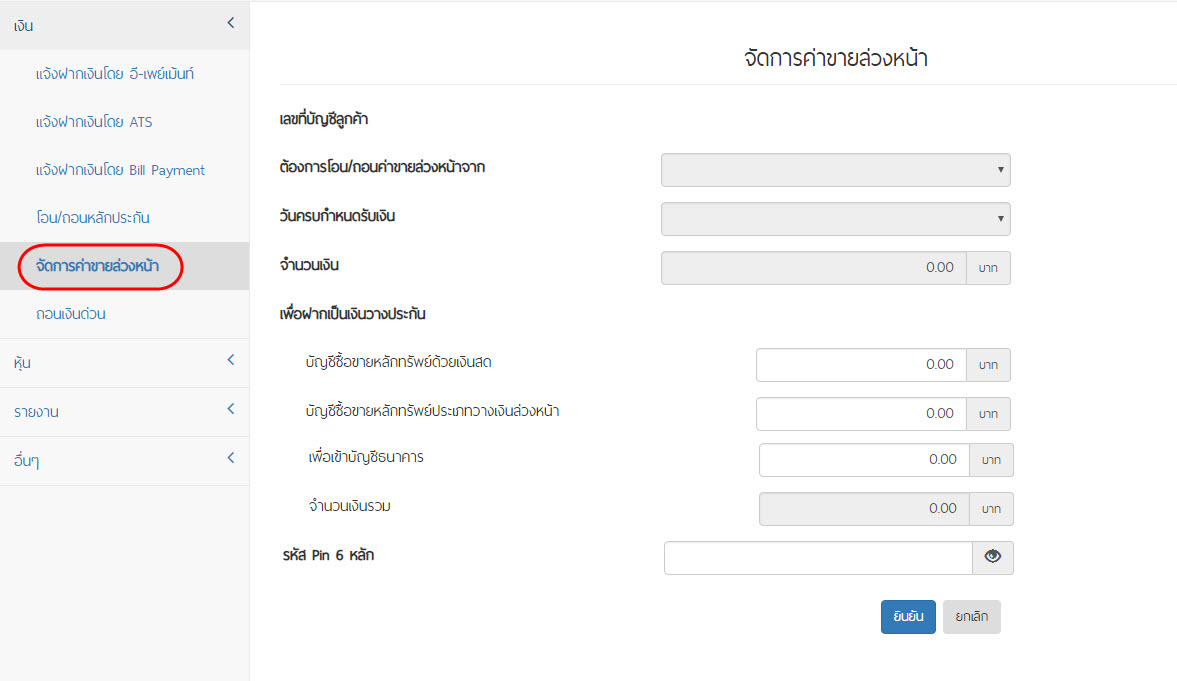Click the เพื่อเข้าบัญชีธนาคาร amount field

tap(864, 460)
